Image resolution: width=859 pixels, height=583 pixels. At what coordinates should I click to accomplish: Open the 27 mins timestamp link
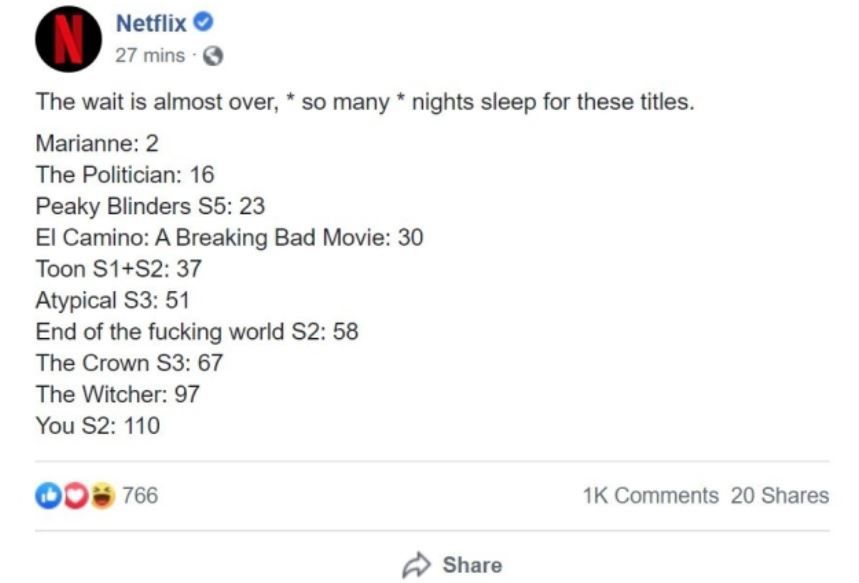[150, 55]
